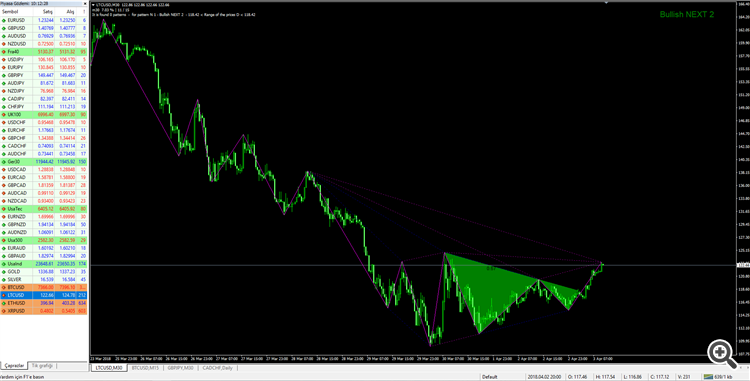750x381 pixels.
Task: Select the EURCAD symbol row
Action: coord(44,177)
